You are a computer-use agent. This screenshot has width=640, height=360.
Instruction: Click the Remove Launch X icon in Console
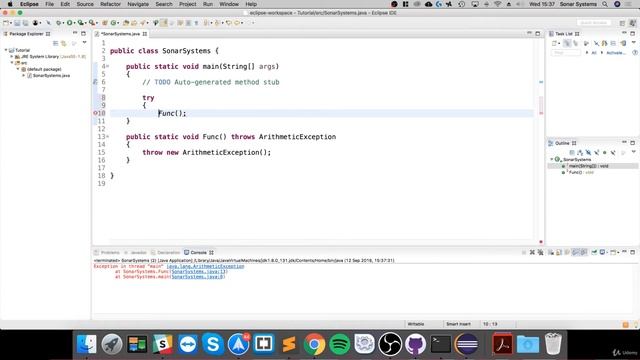coord(532,252)
